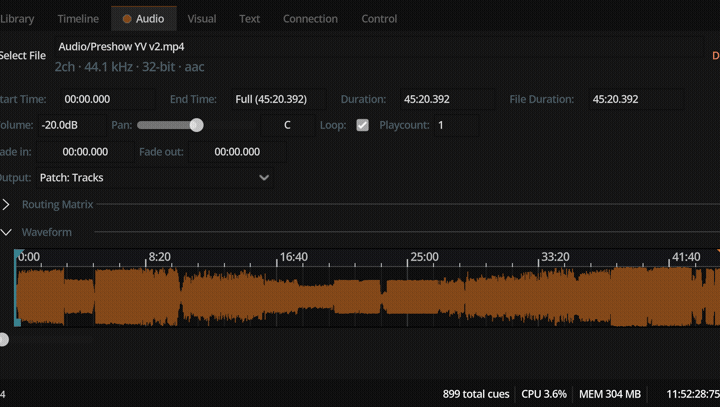This screenshot has width=720, height=407.
Task: Click the Select File button
Action: coord(23,56)
